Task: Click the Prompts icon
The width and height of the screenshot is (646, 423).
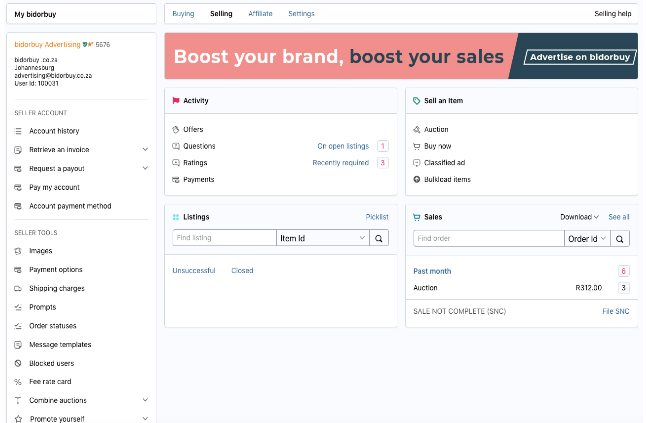Action: pos(18,307)
